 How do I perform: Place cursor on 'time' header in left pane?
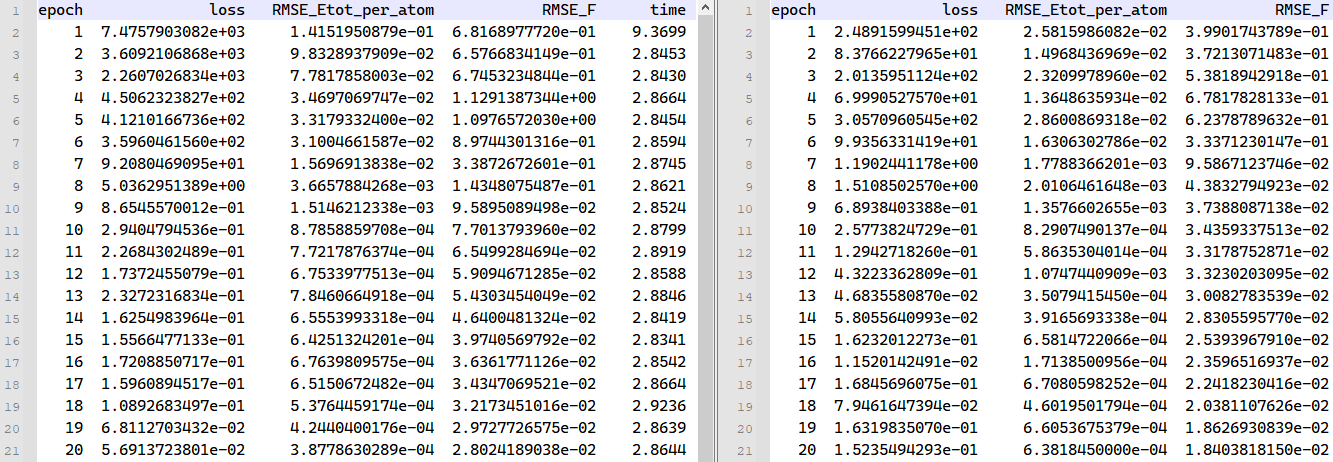(x=668, y=10)
